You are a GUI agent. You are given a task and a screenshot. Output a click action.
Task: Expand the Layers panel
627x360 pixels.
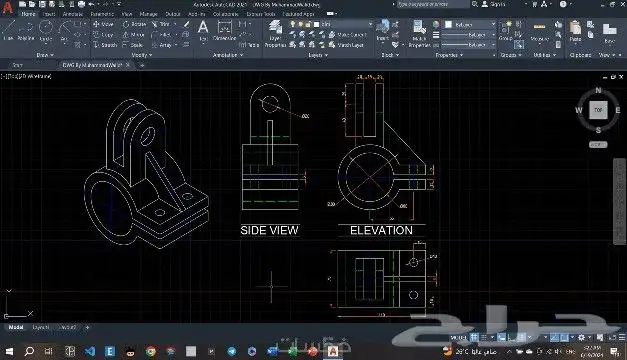(x=318, y=55)
